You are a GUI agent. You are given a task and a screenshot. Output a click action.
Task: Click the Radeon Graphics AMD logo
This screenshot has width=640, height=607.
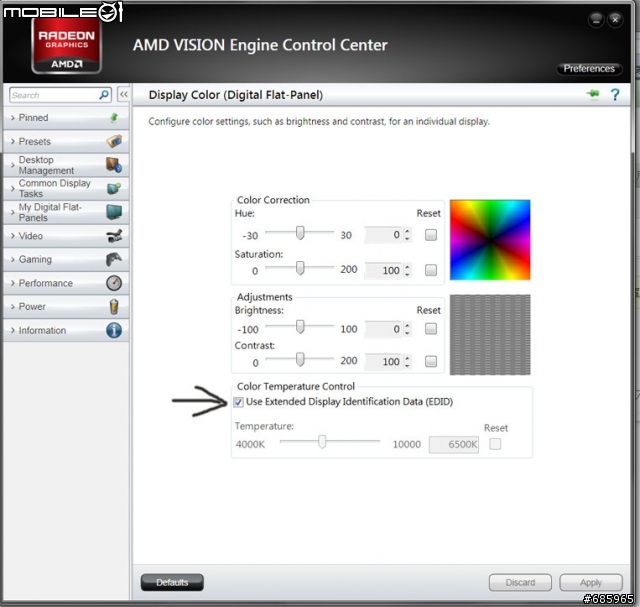coord(67,46)
